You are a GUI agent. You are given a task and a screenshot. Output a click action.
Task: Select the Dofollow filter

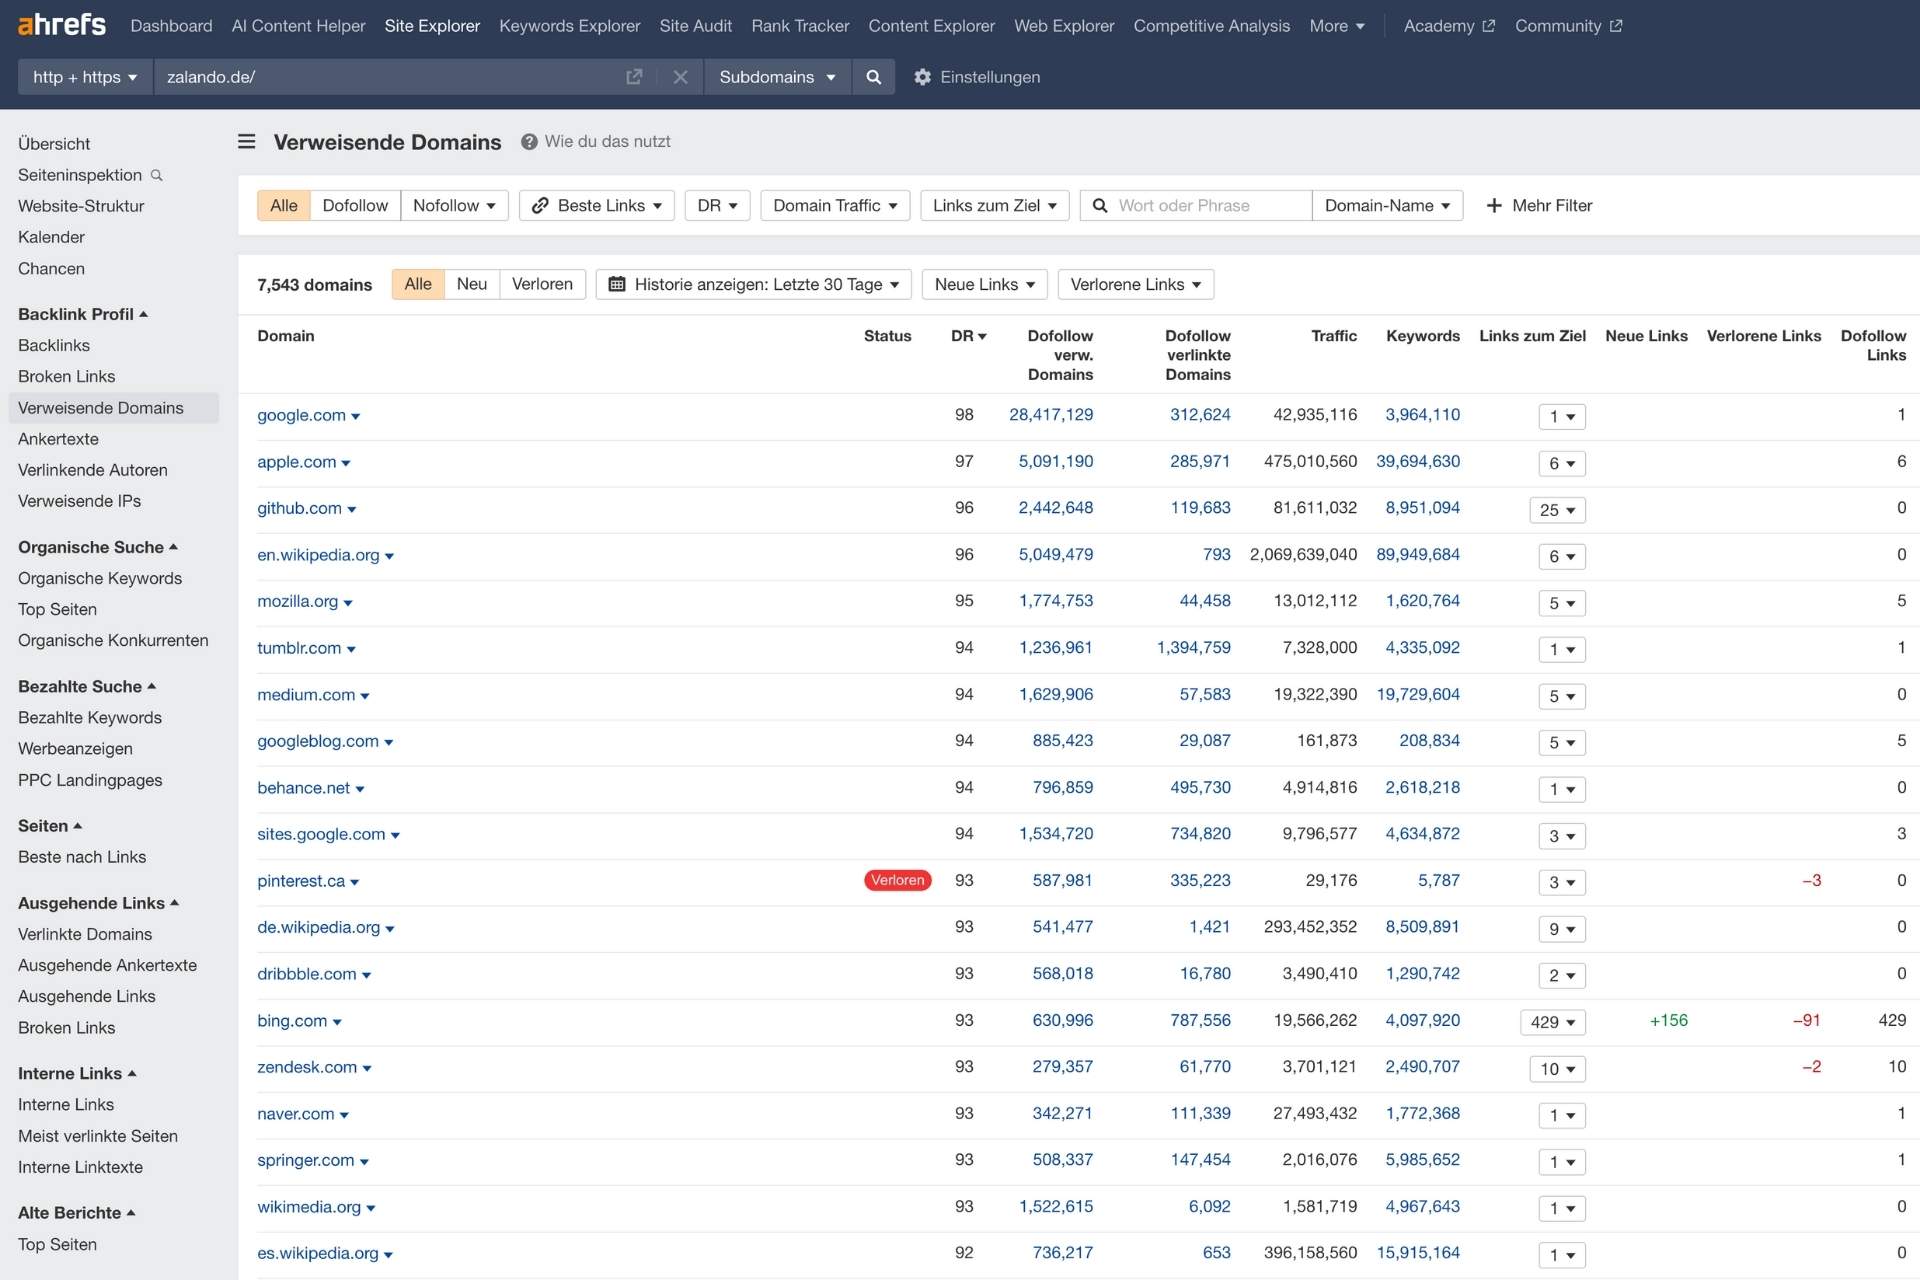tap(355, 205)
